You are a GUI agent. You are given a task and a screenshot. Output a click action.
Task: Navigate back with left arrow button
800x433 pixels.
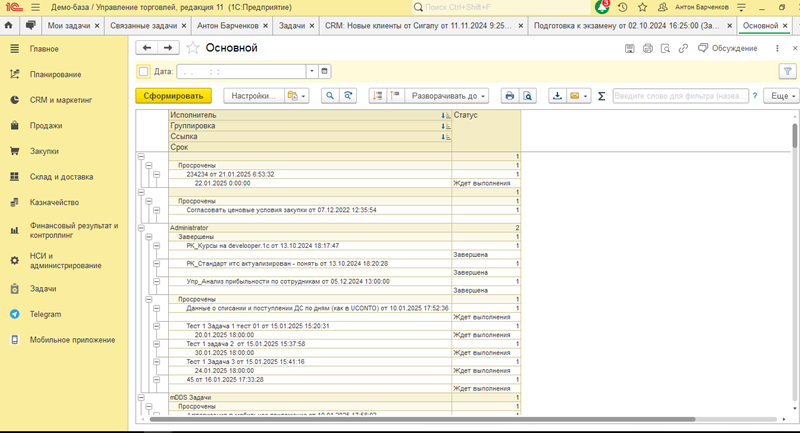click(x=147, y=48)
